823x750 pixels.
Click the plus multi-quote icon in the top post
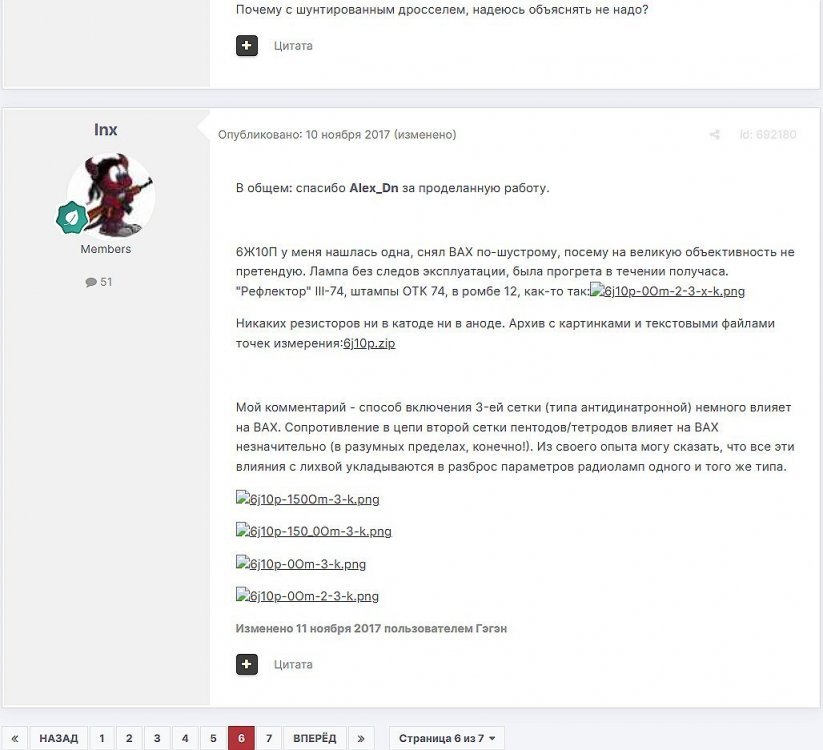(x=247, y=46)
